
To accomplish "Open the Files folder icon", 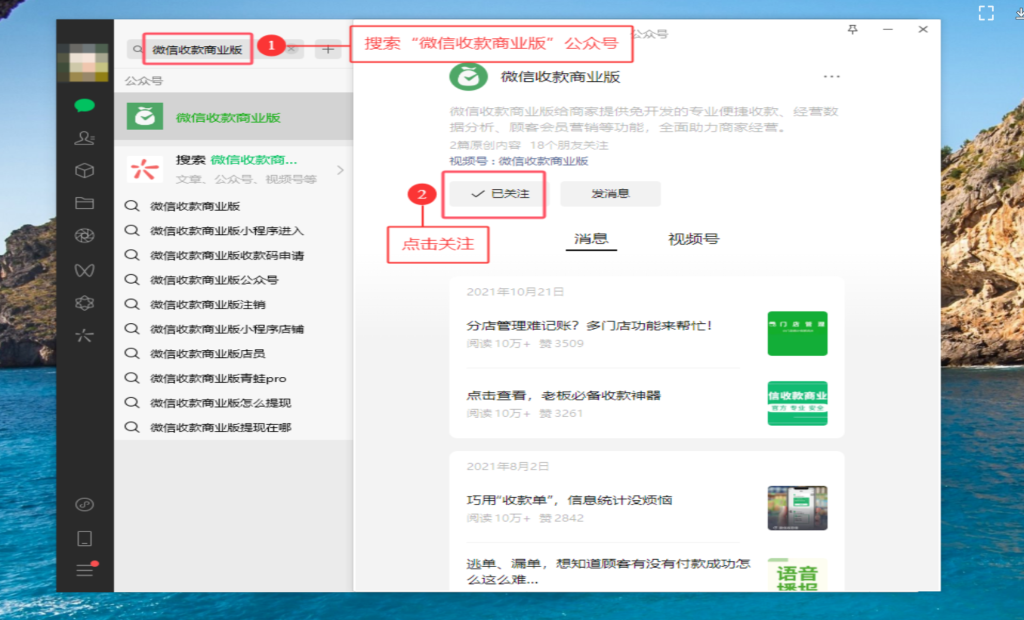I will click(84, 203).
